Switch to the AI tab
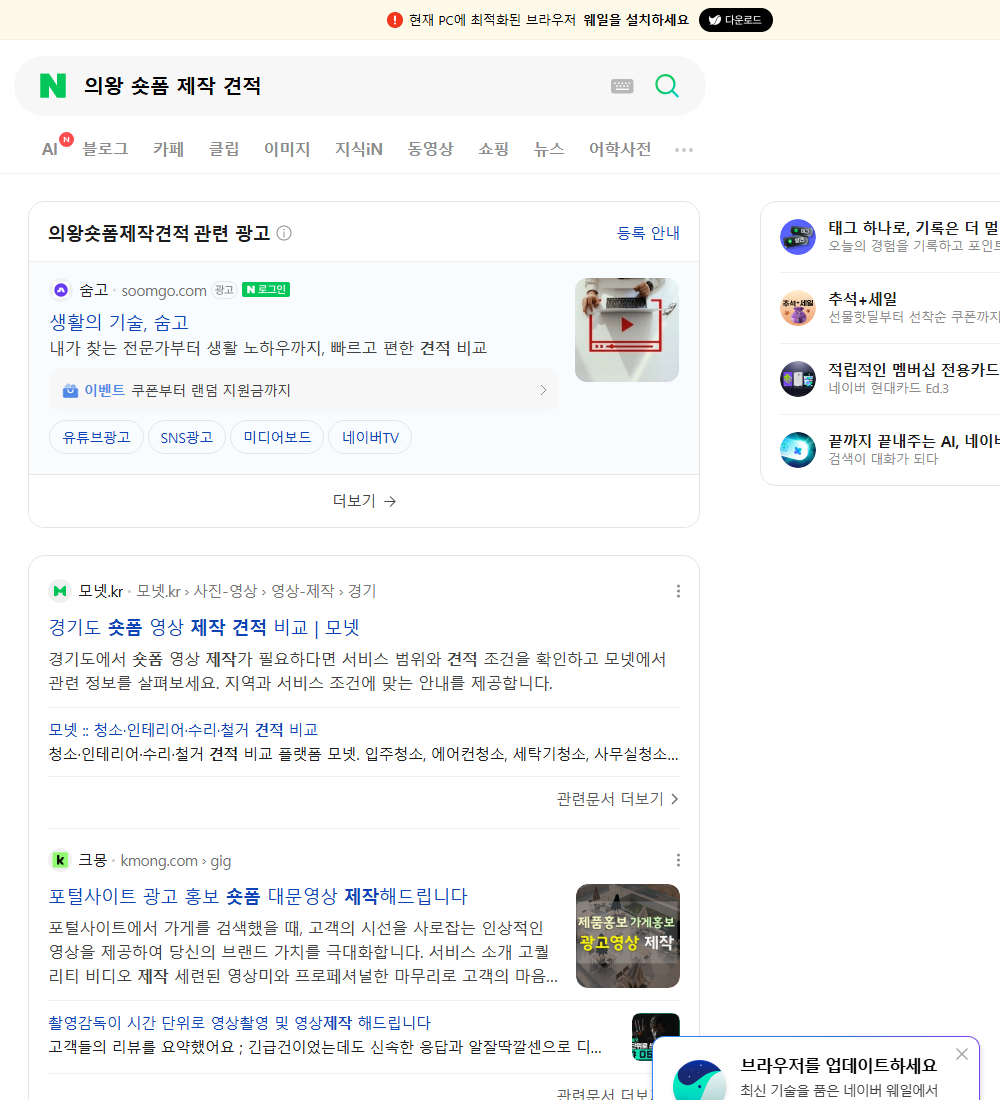 [x=50, y=149]
